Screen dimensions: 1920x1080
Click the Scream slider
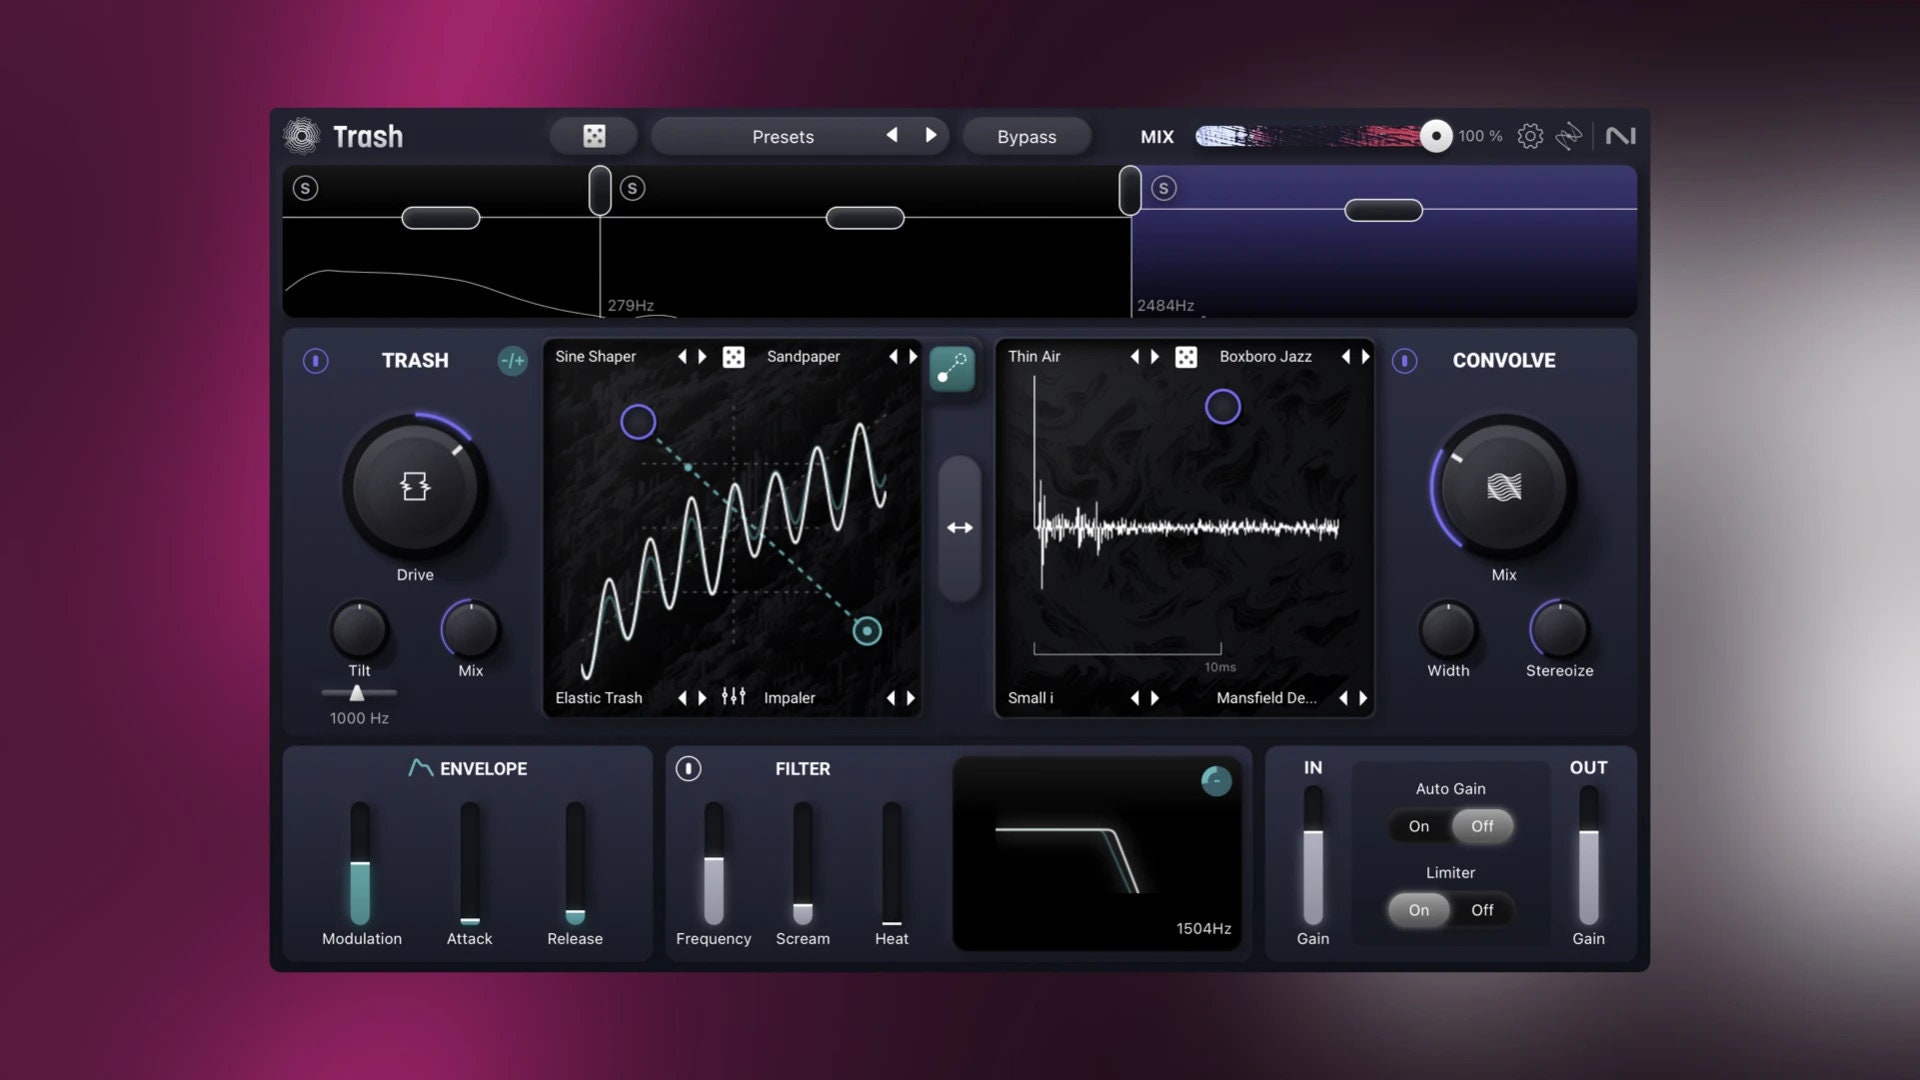coord(803,863)
